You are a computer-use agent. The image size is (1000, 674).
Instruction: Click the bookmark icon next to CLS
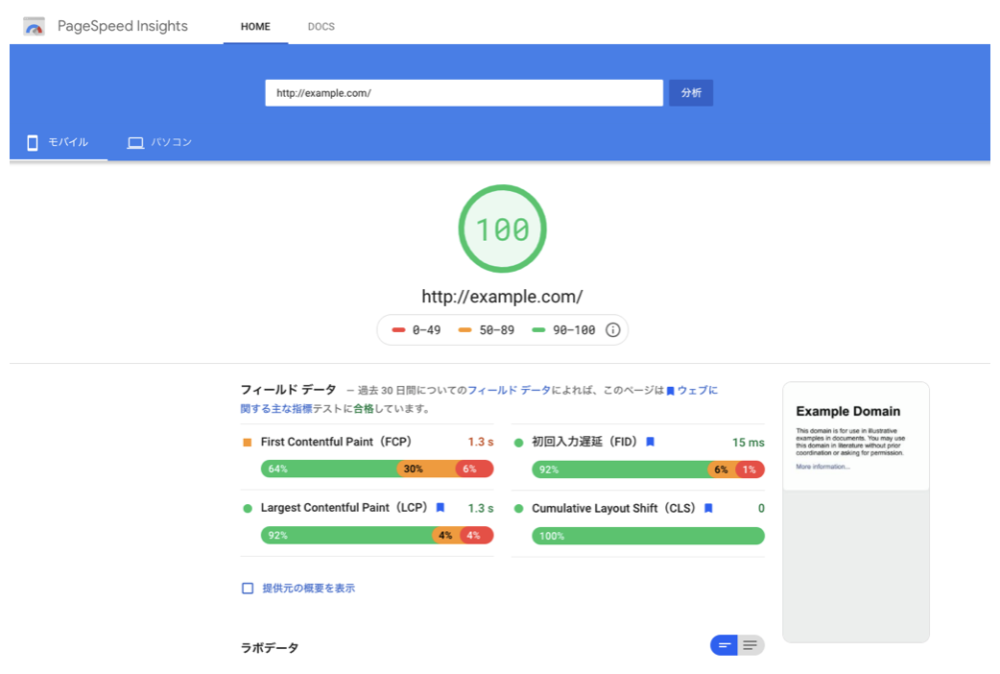pos(708,508)
